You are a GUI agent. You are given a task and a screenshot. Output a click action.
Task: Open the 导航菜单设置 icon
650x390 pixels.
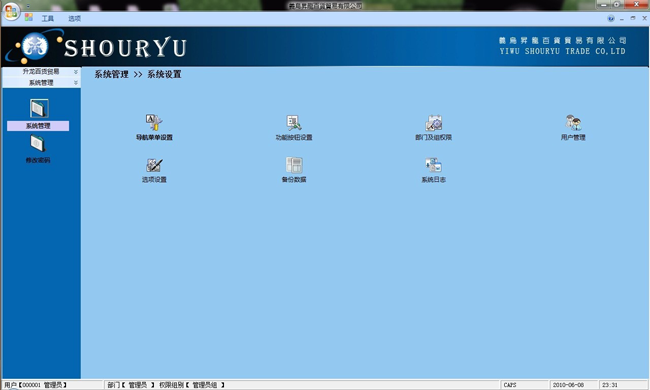point(154,122)
